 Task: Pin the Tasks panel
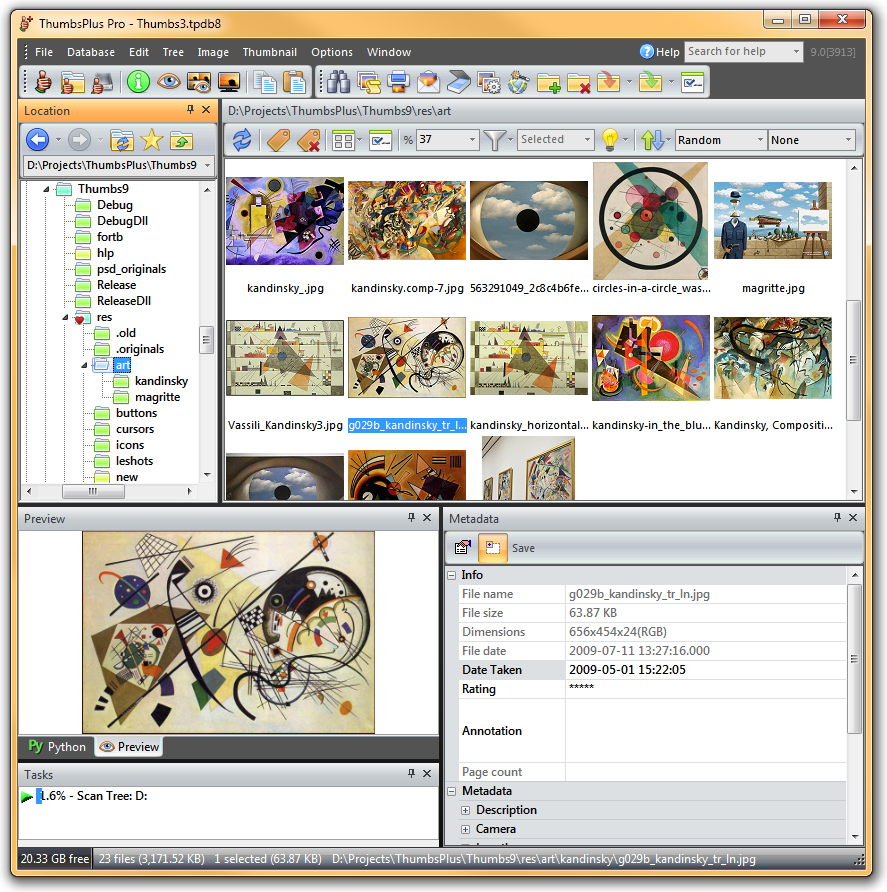(x=411, y=774)
